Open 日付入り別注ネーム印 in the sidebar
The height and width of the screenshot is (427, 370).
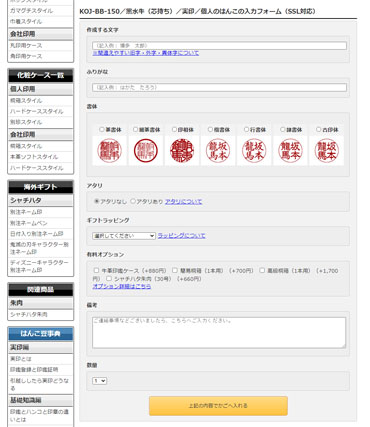coord(37,234)
